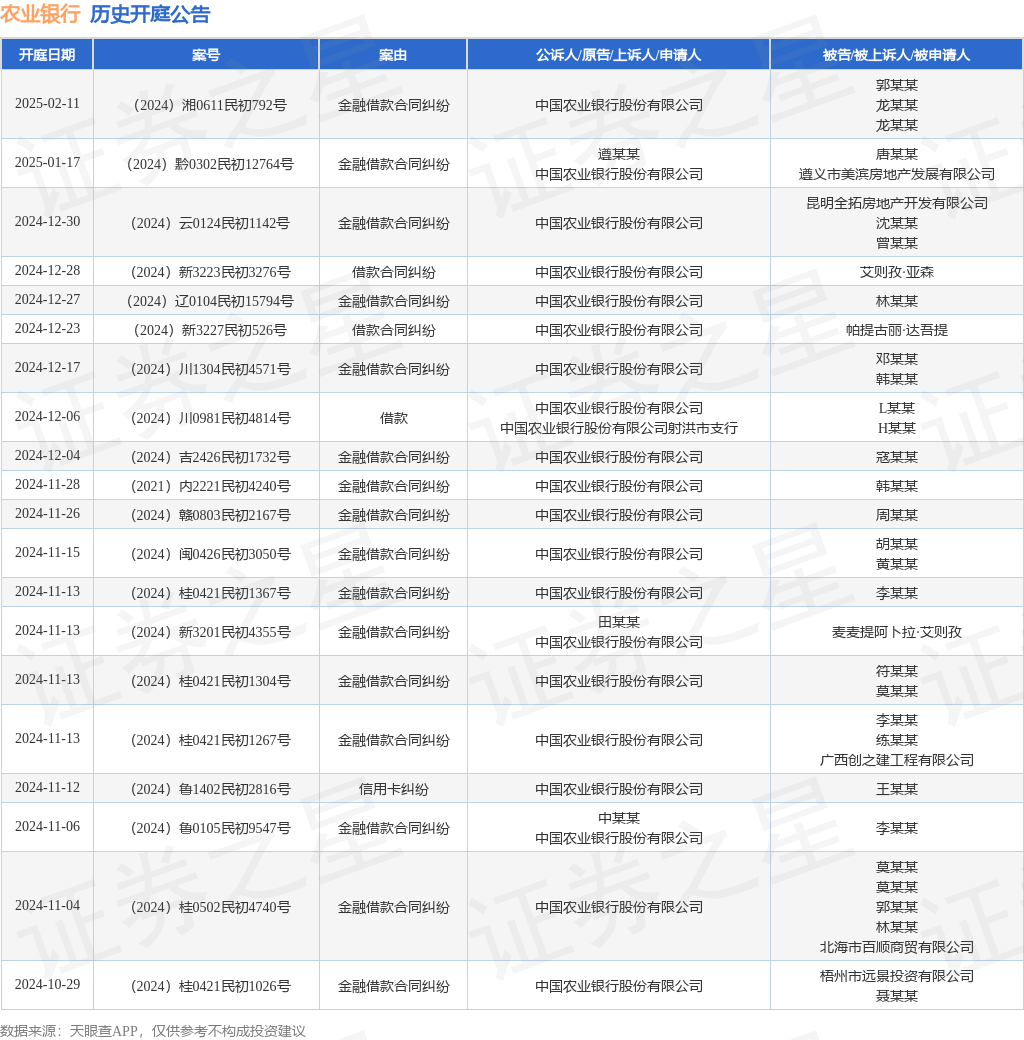Select the date 2024-12-27

pyautogui.click(x=47, y=300)
